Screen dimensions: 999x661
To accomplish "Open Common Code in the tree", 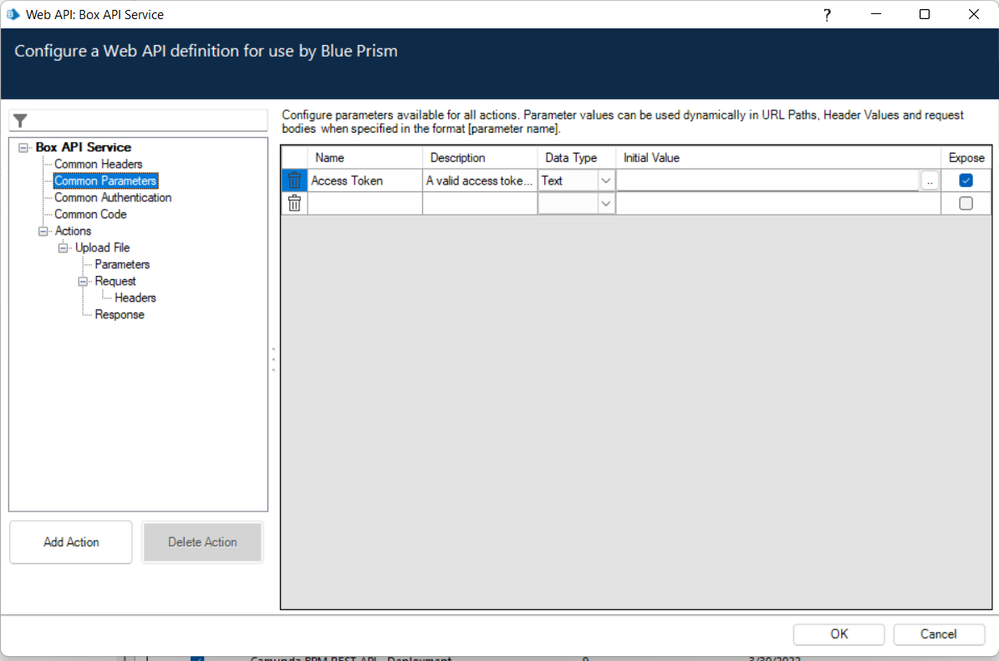I will (90, 214).
